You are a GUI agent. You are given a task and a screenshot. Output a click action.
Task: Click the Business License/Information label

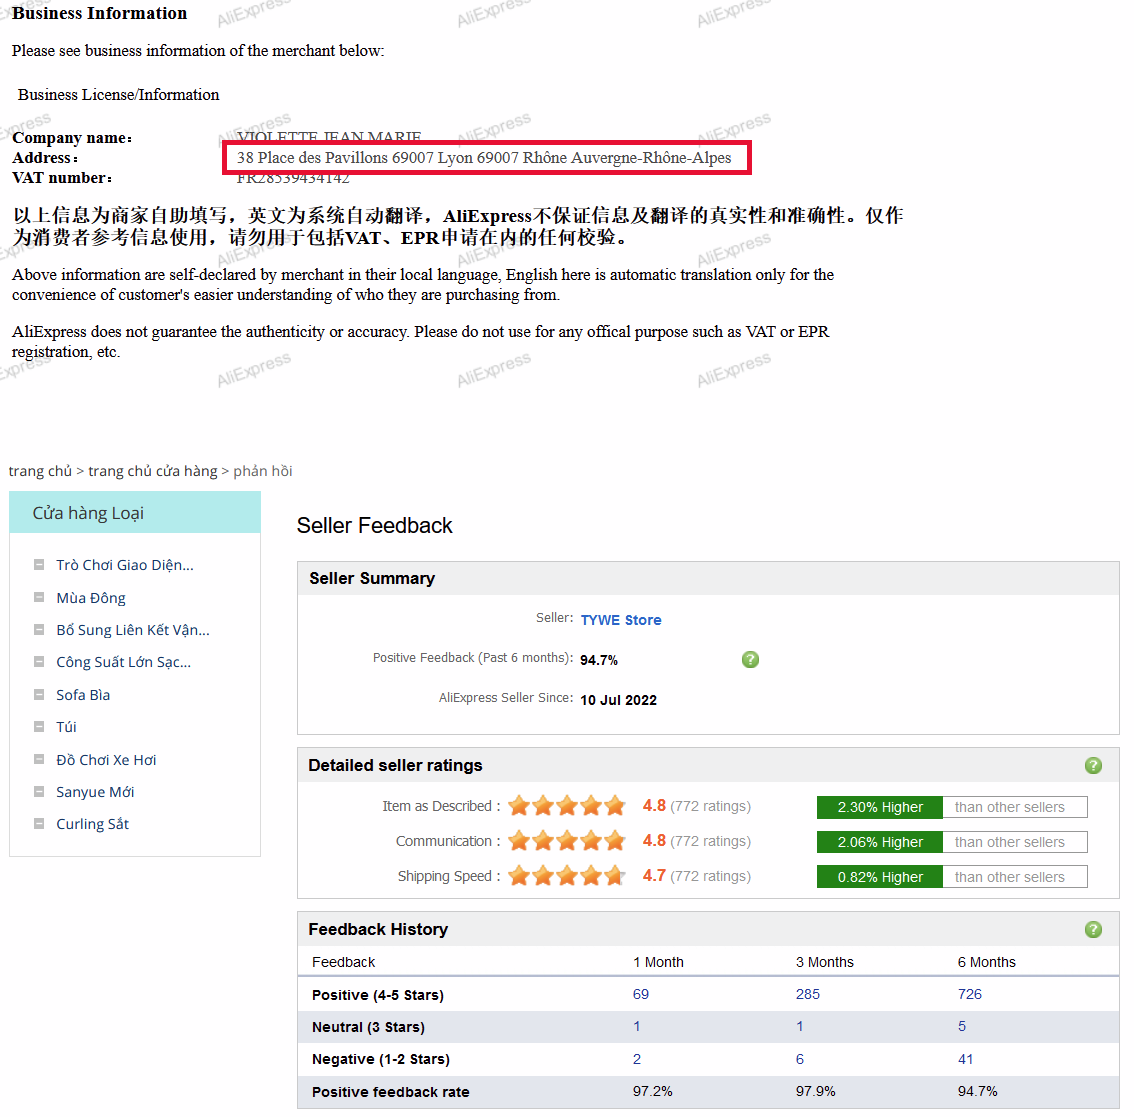pos(119,95)
